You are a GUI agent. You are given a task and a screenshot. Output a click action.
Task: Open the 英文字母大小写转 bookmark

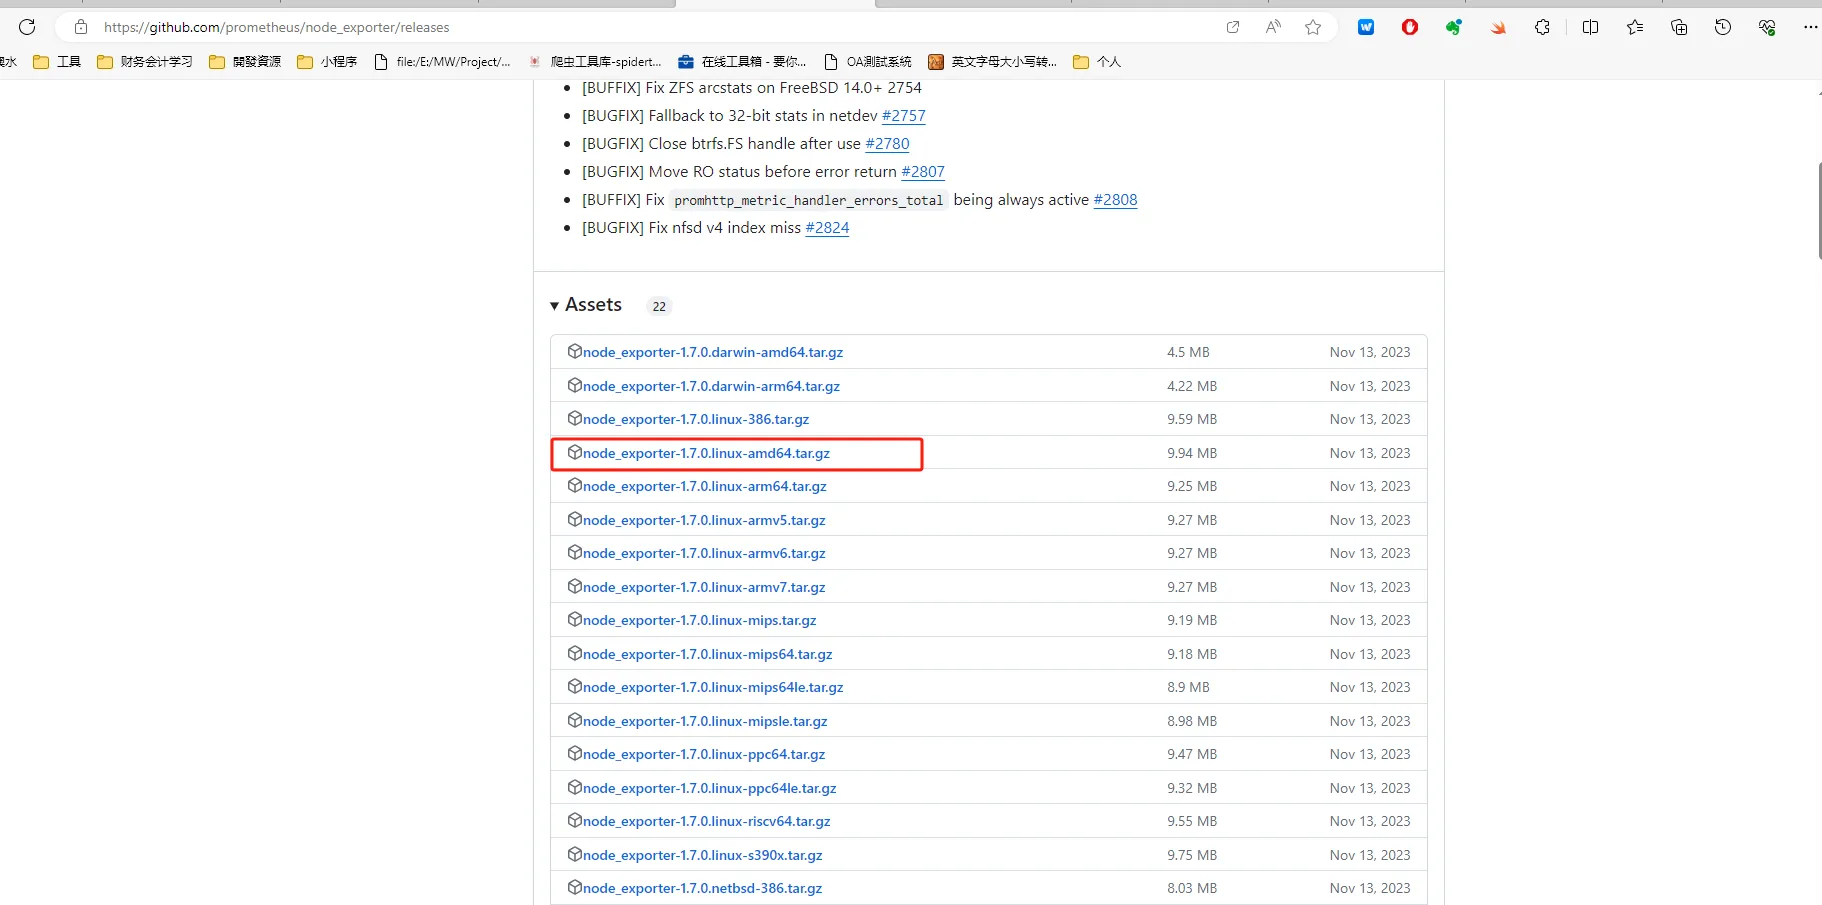coord(992,62)
